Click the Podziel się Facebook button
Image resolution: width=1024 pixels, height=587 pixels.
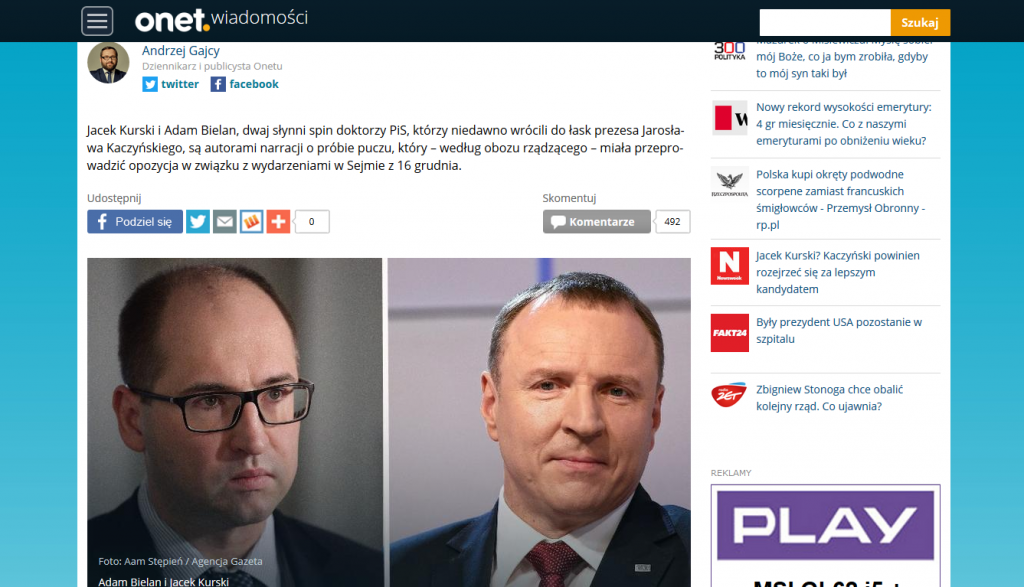tap(135, 222)
